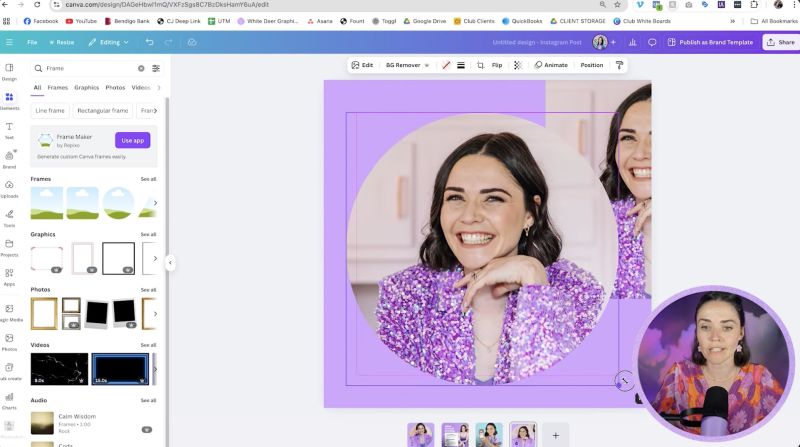This screenshot has width=800, height=447.
Task: Open the border style lines icon
Action: (x=461, y=65)
